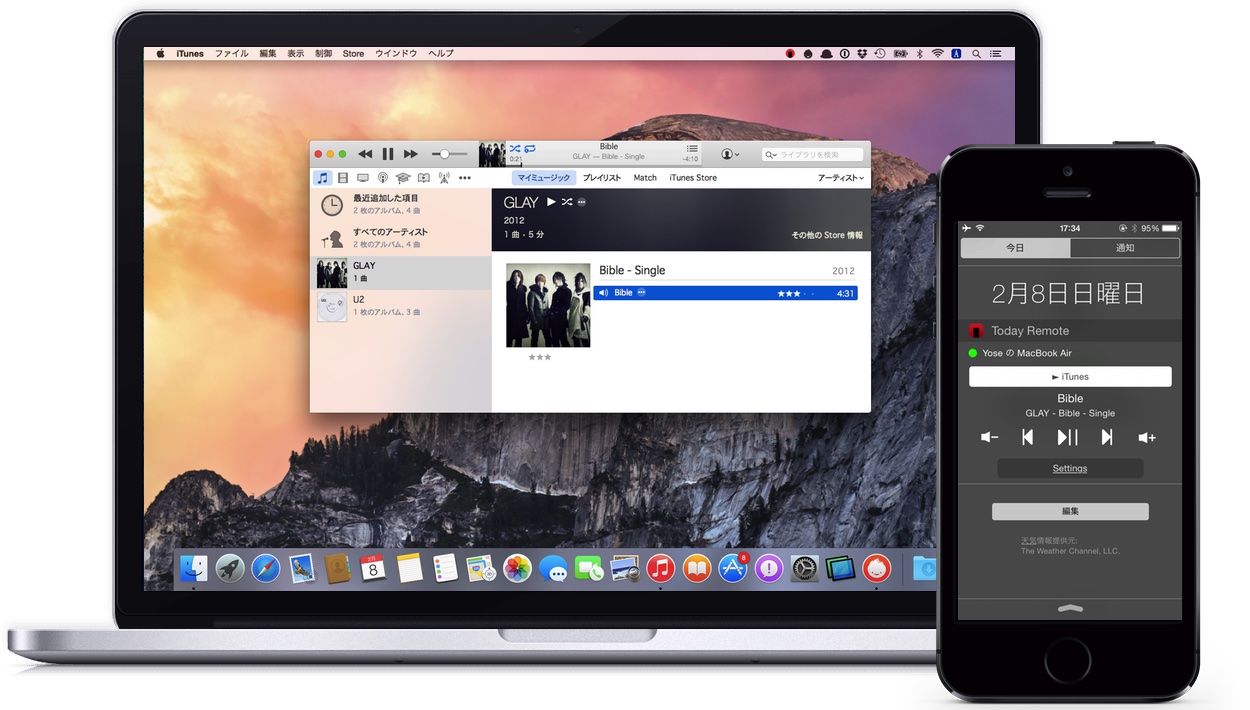This screenshot has width=1250, height=710.
Task: Shuffle GLAY songs in the artist header
Action: (x=566, y=202)
